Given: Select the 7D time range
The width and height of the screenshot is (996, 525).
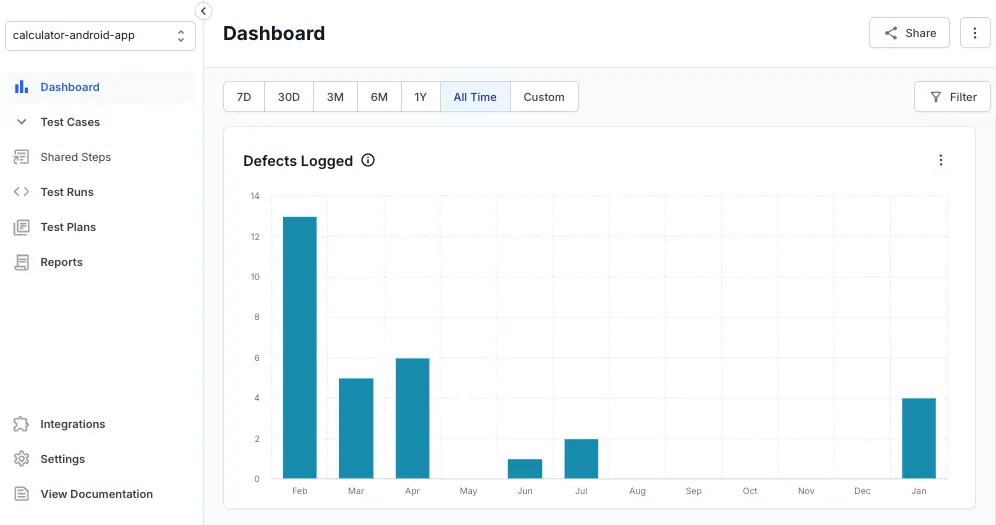Looking at the screenshot, I should point(244,97).
